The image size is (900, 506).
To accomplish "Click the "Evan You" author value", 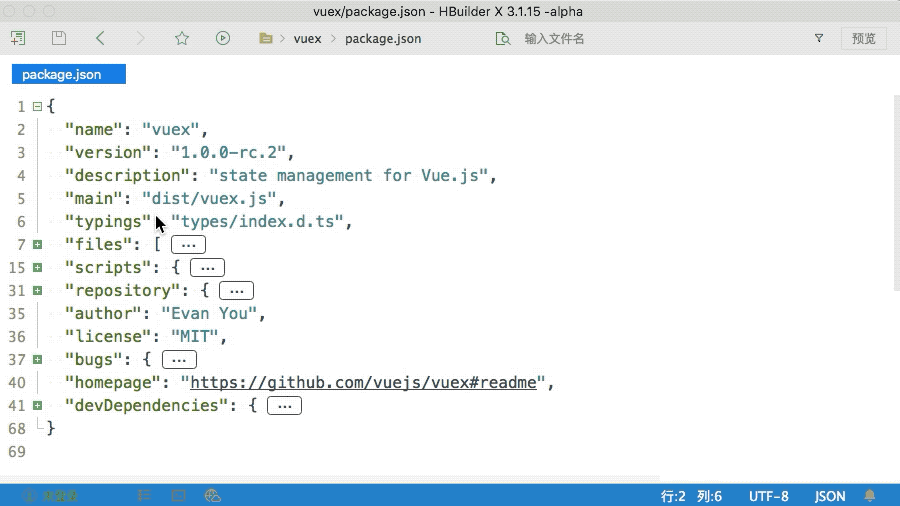I will tap(209, 313).
